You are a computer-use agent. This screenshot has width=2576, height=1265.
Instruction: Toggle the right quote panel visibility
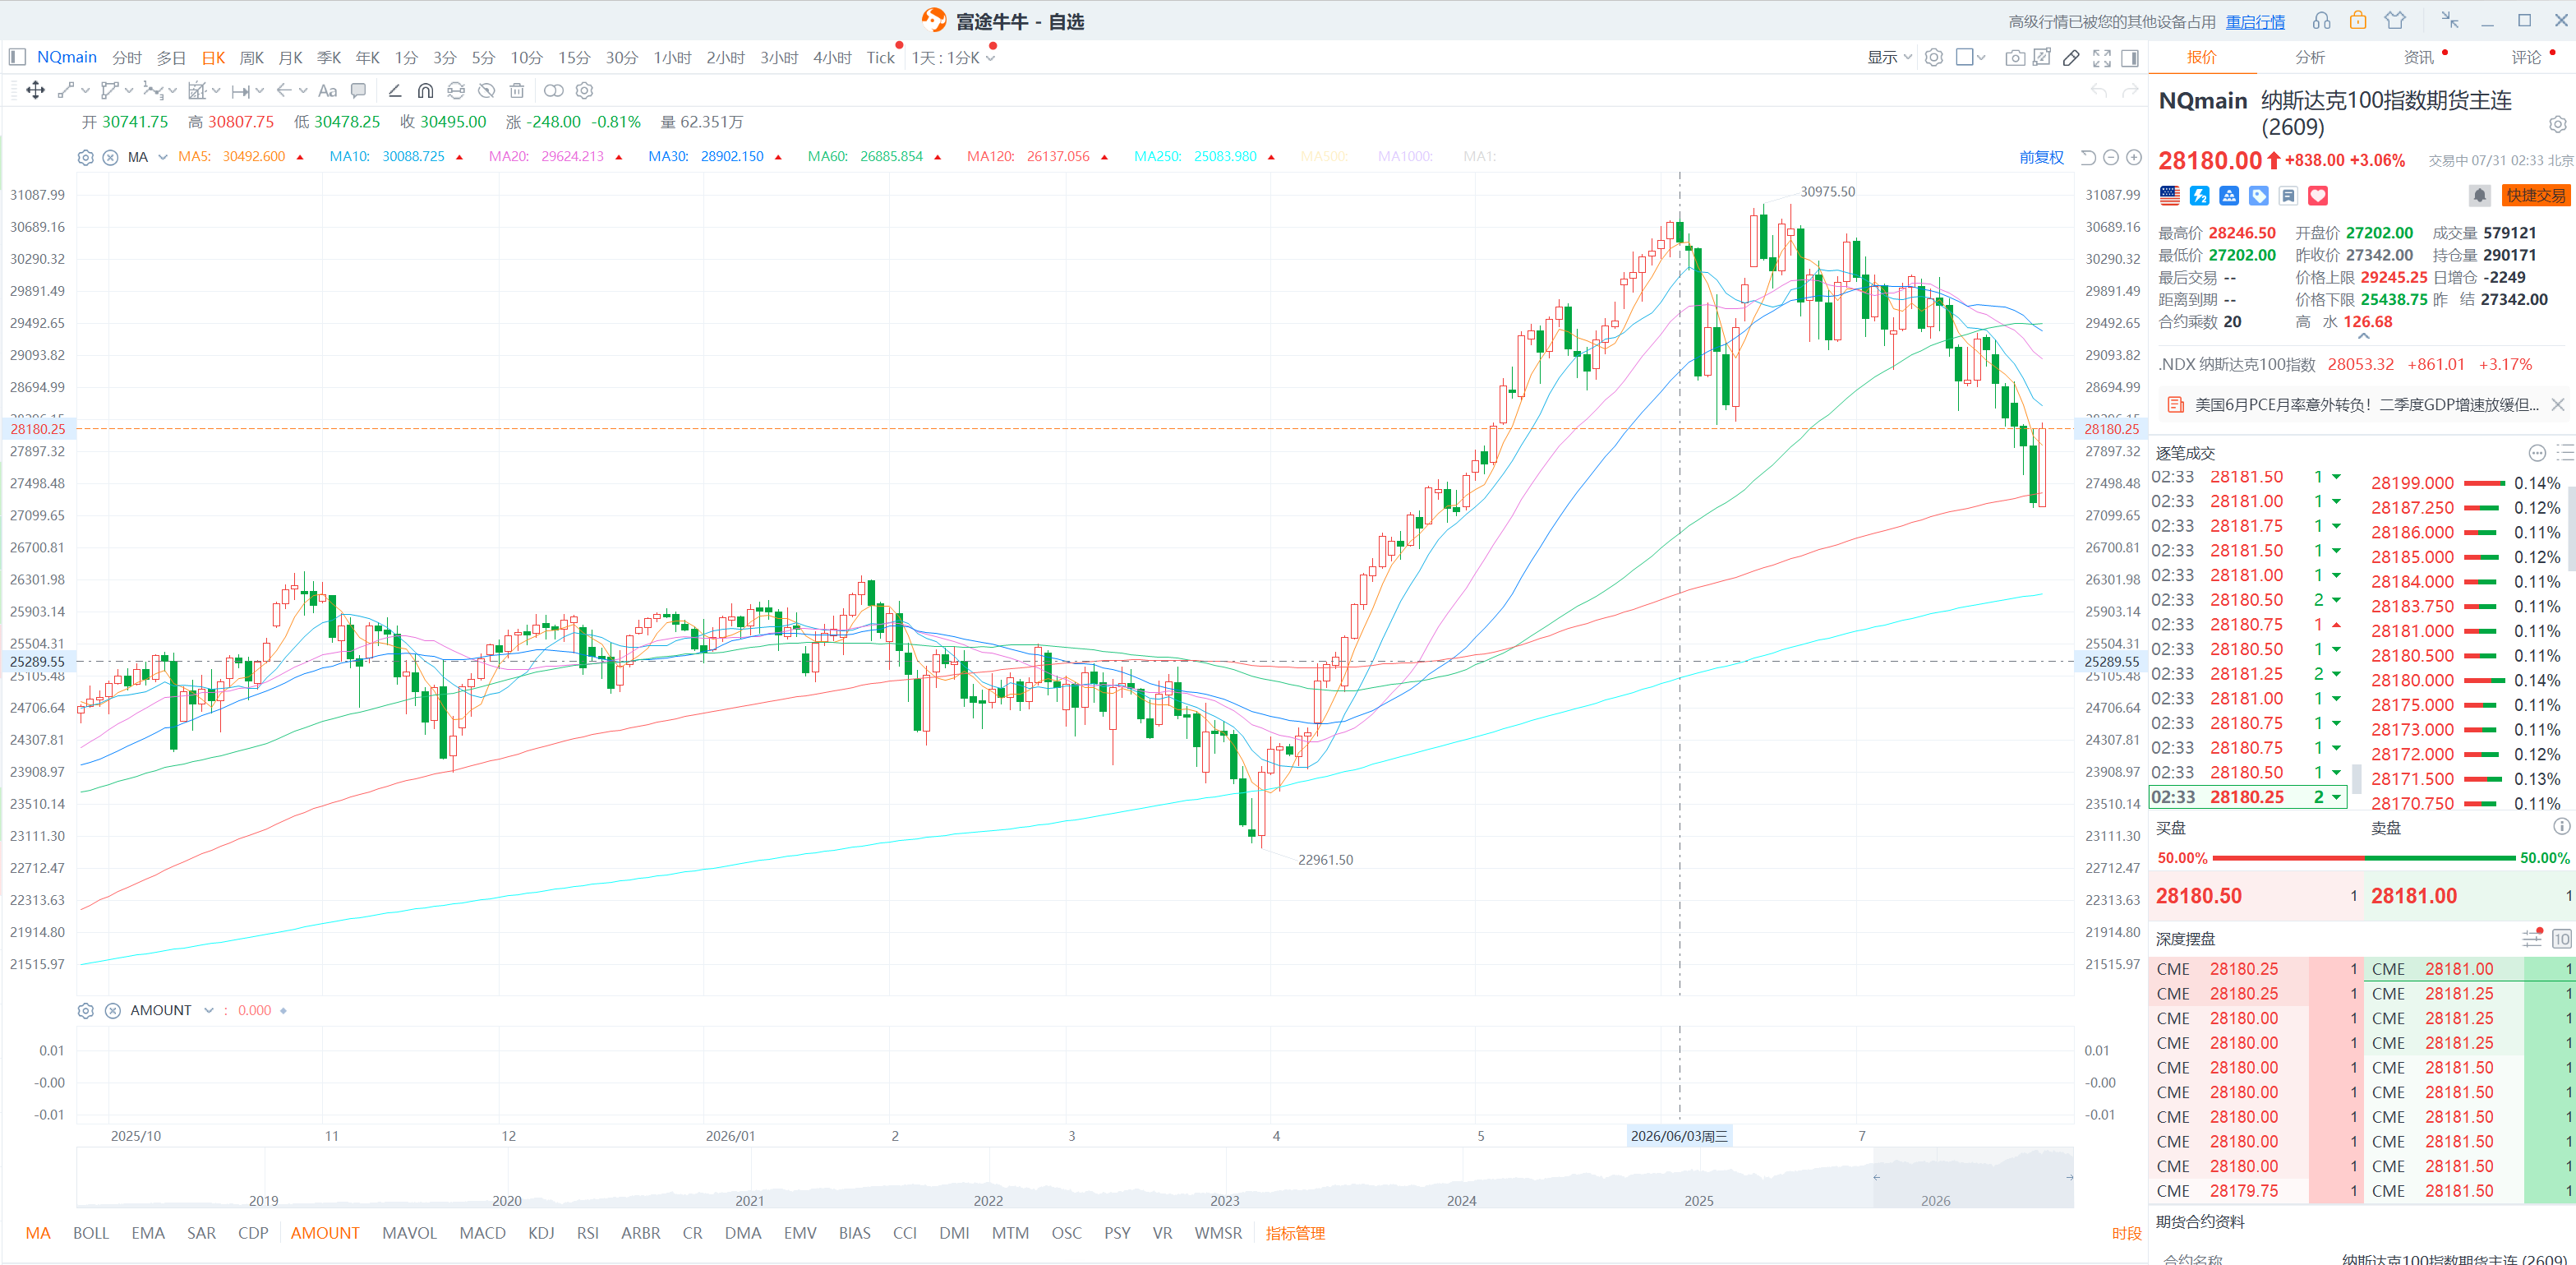click(x=2130, y=58)
